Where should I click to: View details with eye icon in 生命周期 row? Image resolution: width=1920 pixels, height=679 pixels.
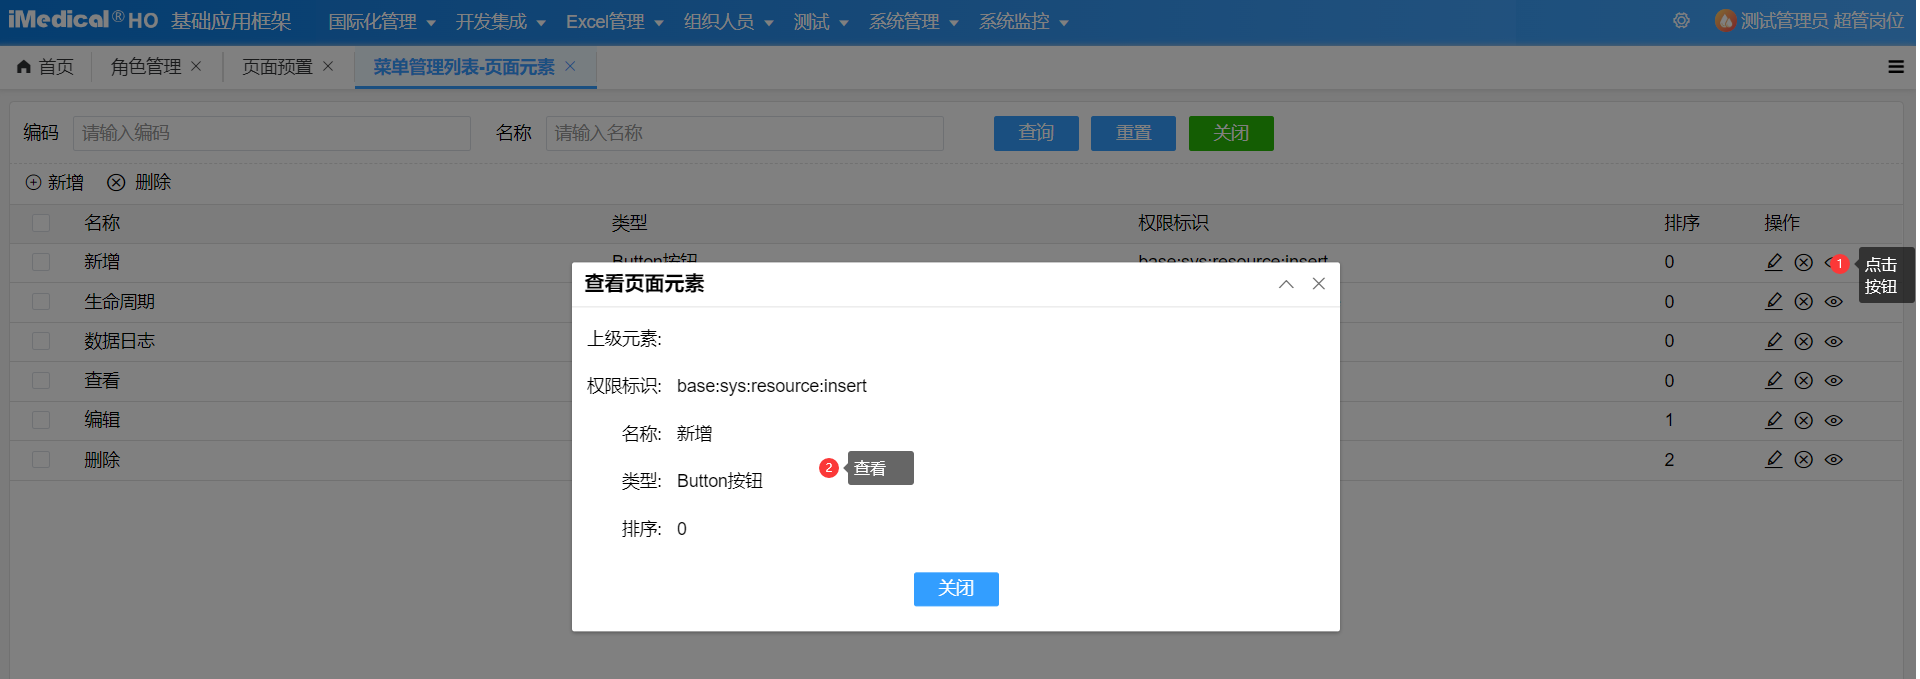[1834, 301]
